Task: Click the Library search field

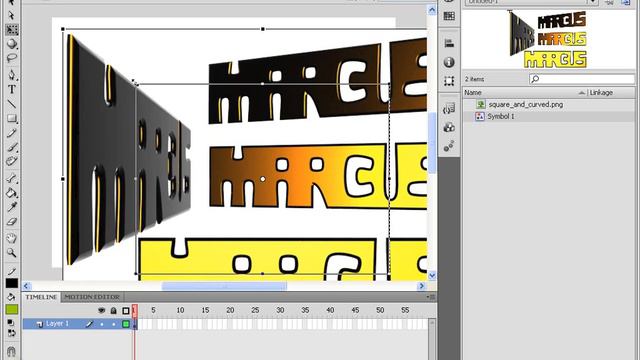Action: click(582, 78)
